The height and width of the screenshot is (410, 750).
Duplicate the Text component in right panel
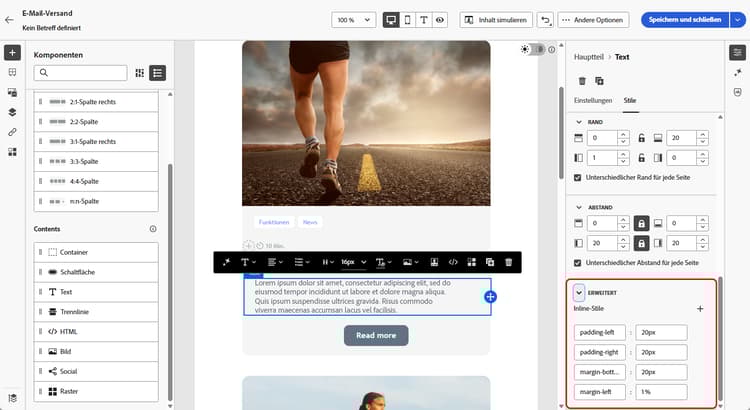click(599, 81)
